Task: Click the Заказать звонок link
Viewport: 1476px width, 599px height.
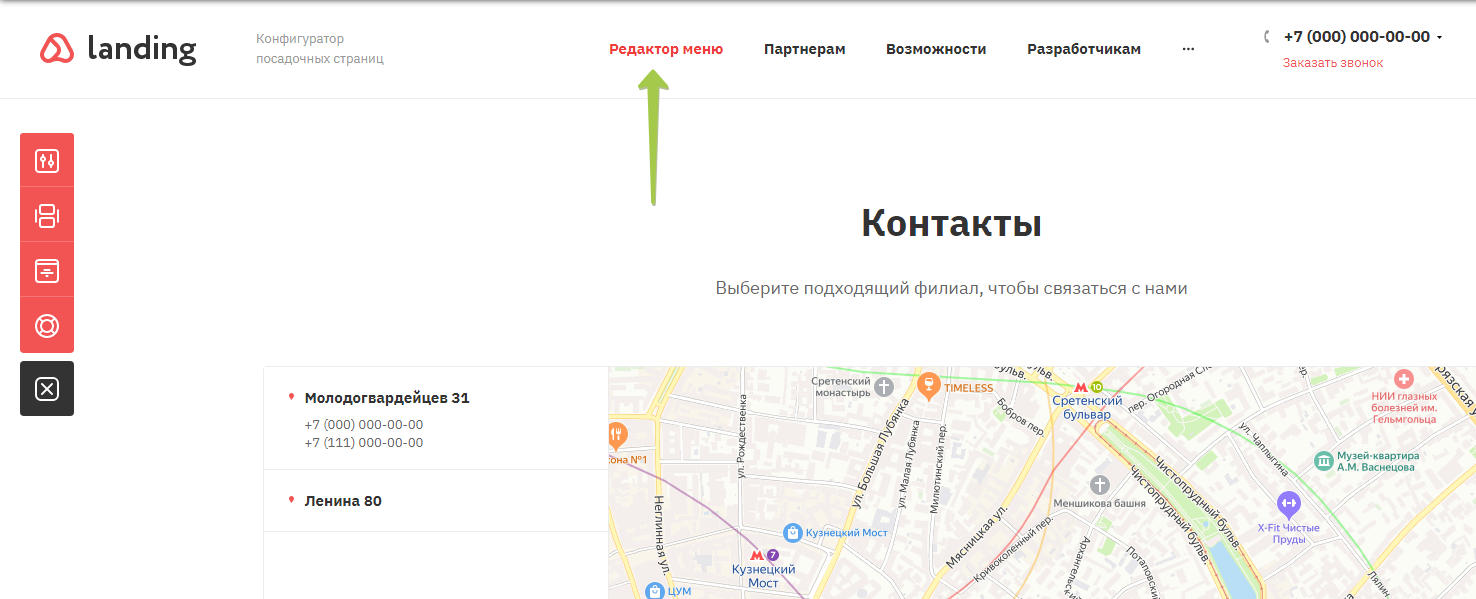Action: tap(1333, 63)
